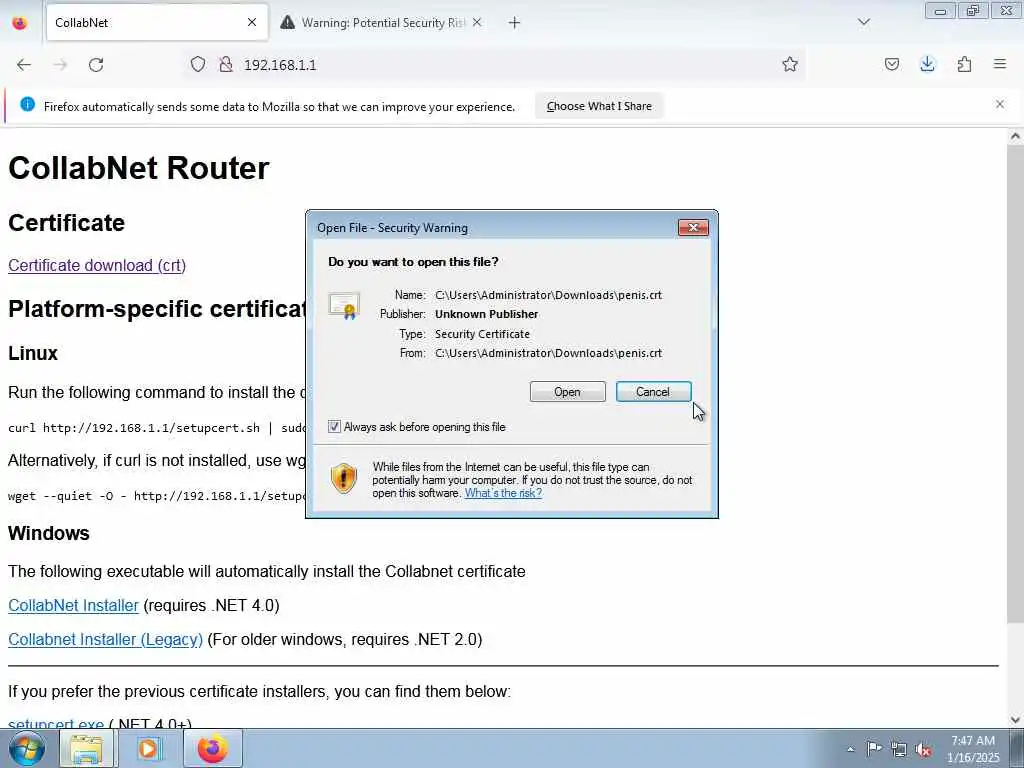
Task: Click the page scrollbar down arrow
Action: [1015, 720]
